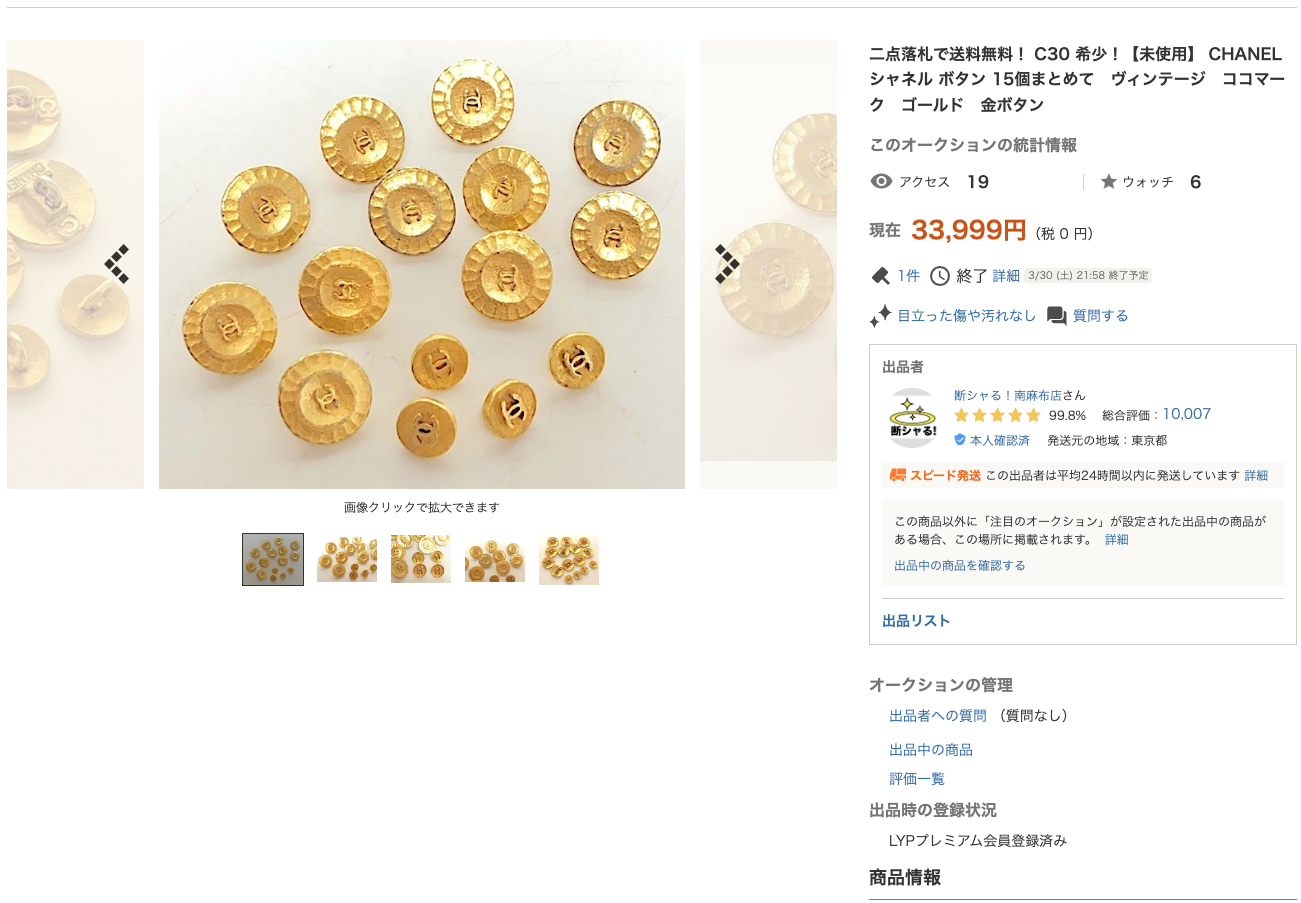Click the 10,007 total rating link
The height and width of the screenshot is (903, 1301).
(x=1186, y=414)
